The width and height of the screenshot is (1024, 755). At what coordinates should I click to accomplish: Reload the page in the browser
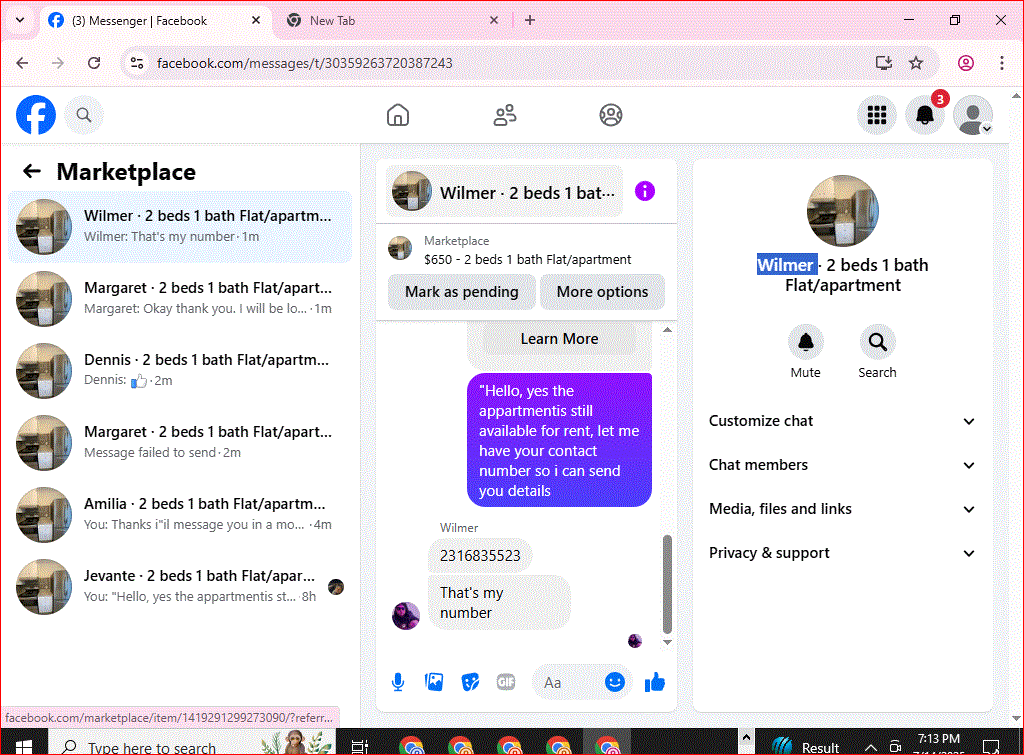94,63
